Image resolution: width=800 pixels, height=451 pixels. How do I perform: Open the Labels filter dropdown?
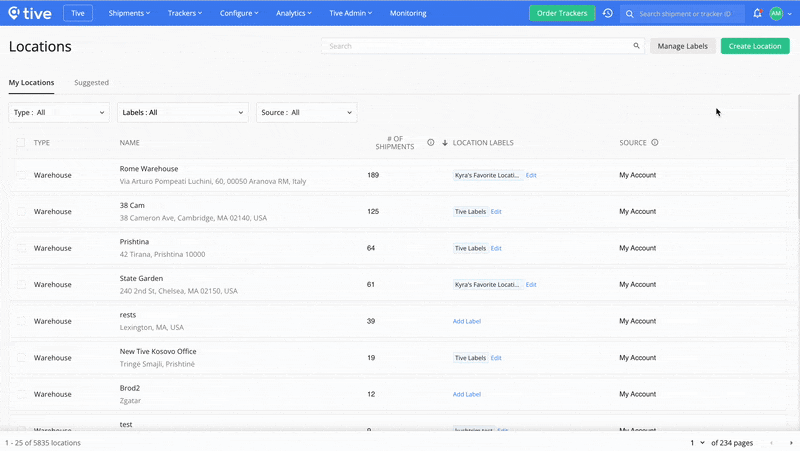[183, 112]
